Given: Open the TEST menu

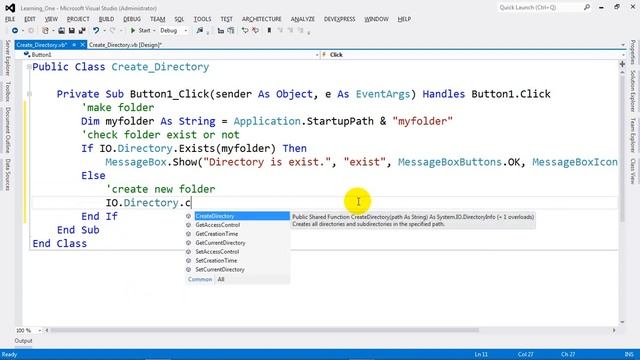Looking at the screenshot, I should pos(227,19).
